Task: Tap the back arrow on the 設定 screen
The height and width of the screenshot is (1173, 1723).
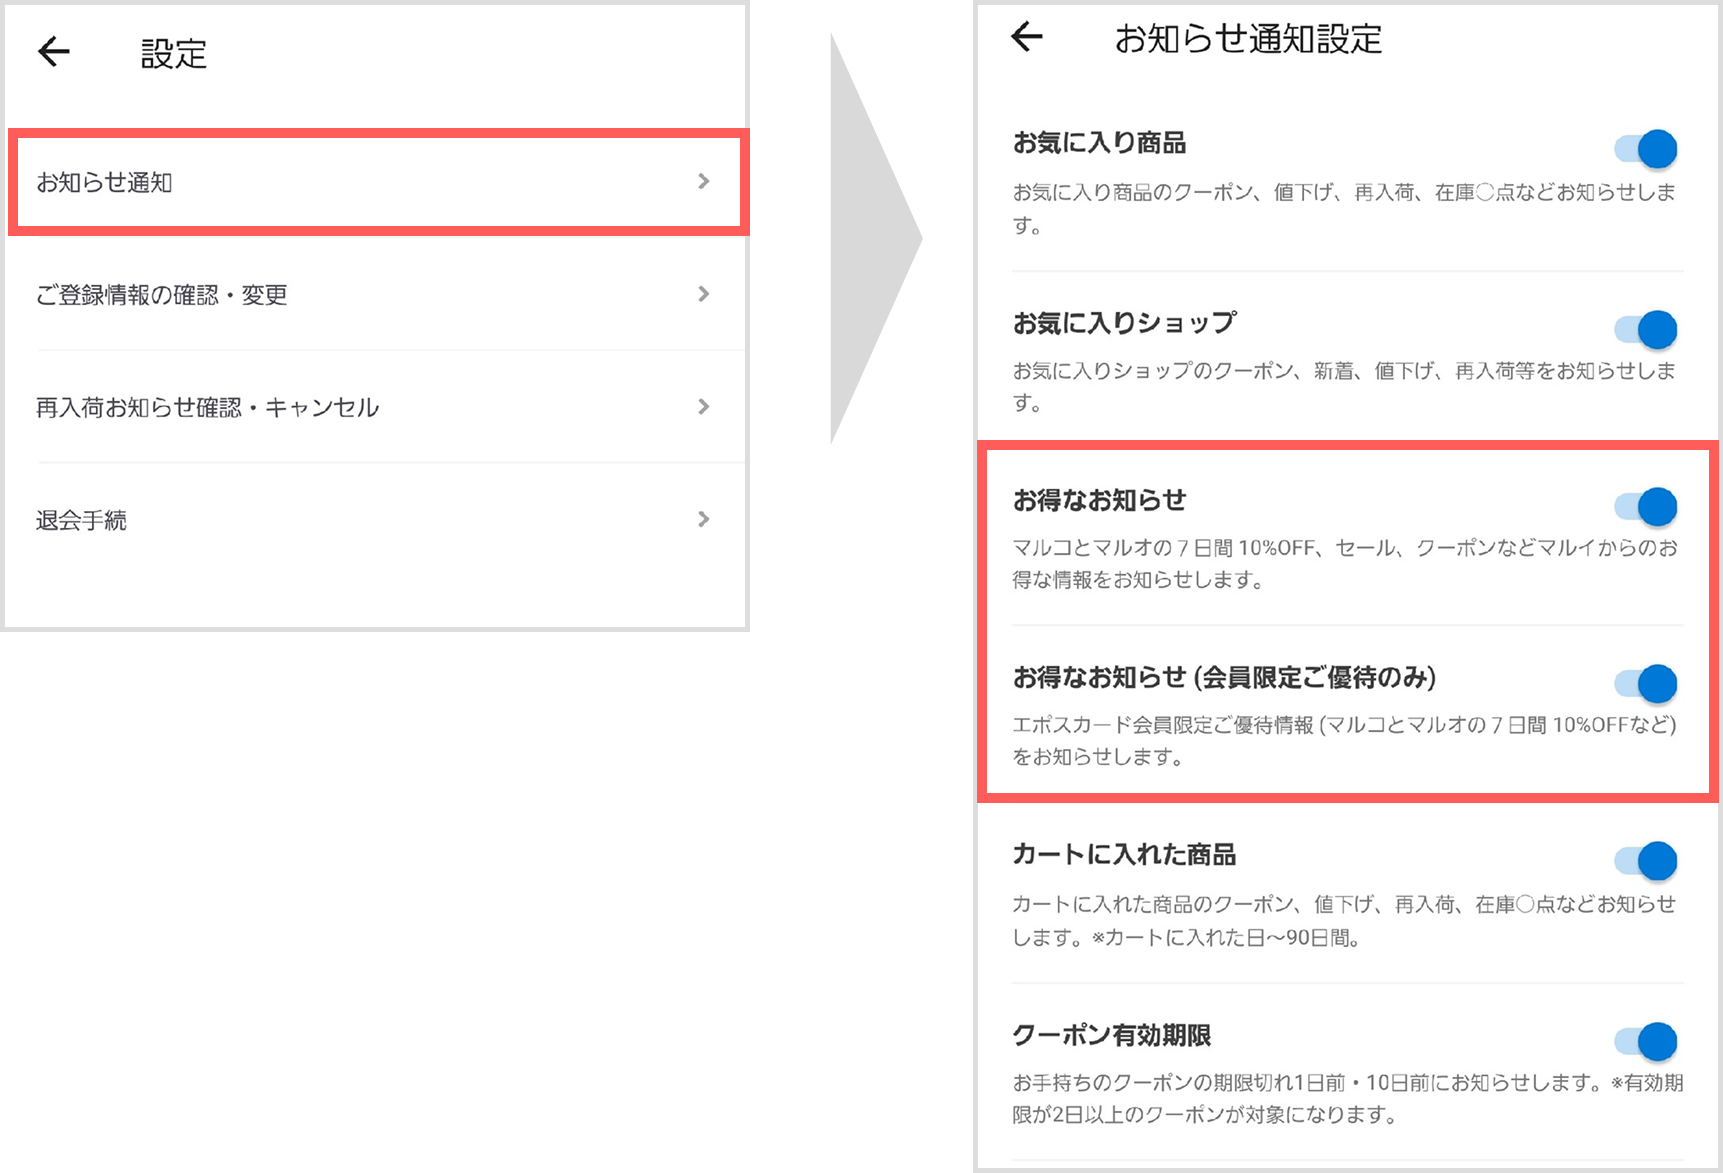Action: (53, 52)
